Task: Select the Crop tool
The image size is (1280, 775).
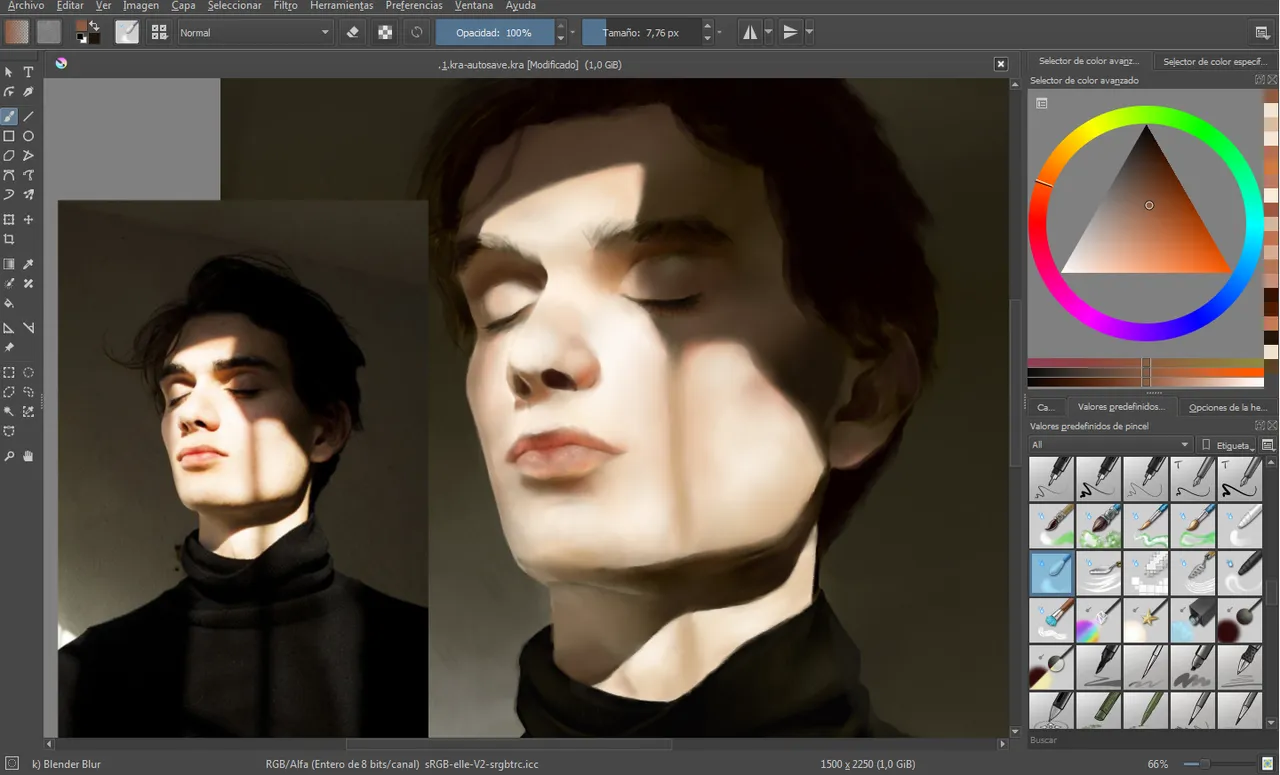Action: [x=9, y=240]
